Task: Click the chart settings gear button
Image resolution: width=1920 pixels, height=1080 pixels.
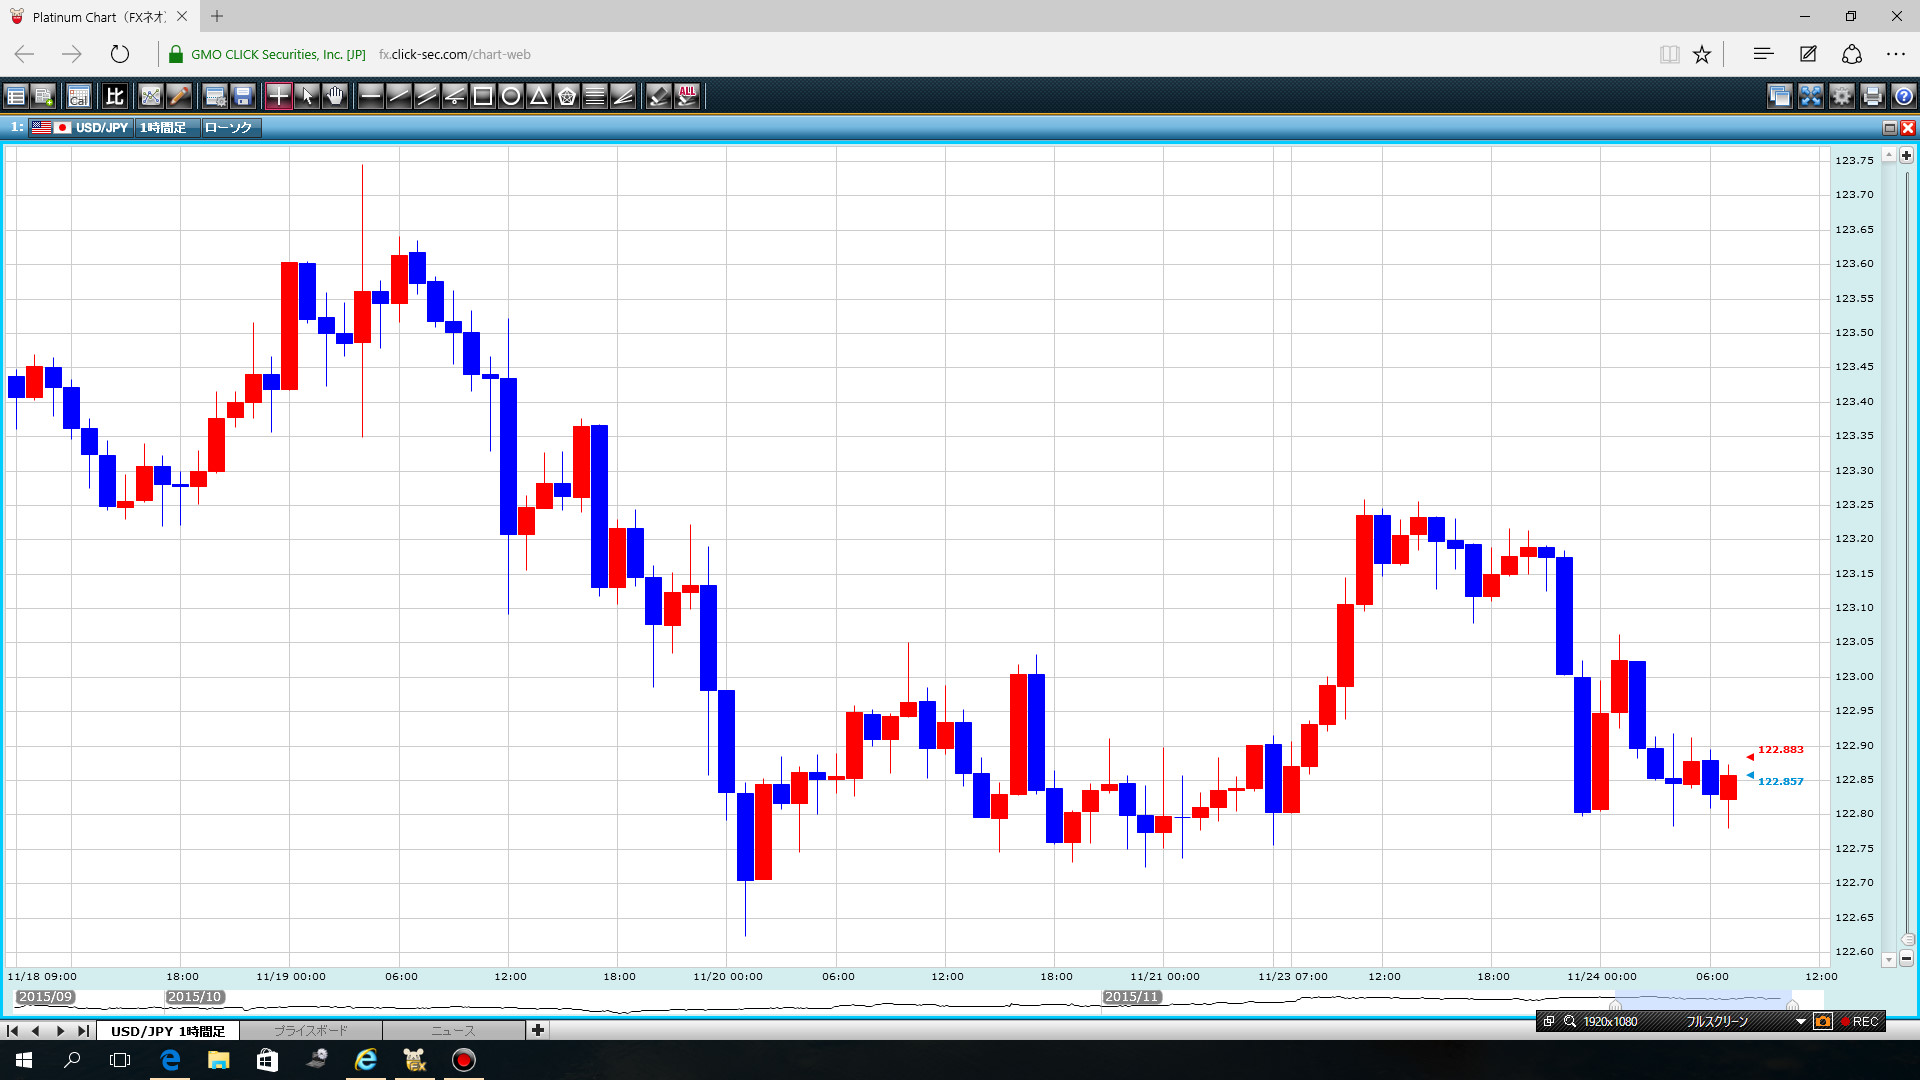Action: (1842, 96)
